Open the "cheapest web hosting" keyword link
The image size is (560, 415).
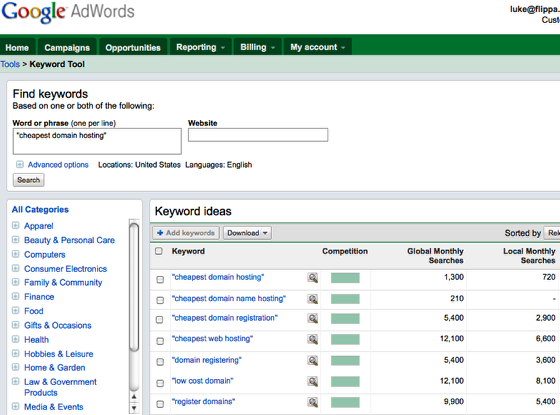pos(212,339)
